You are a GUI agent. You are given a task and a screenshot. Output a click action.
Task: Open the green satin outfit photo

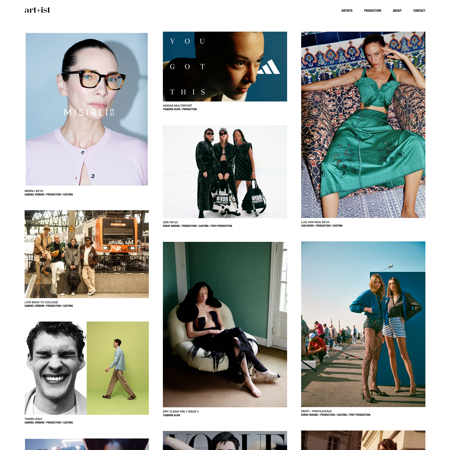(363, 125)
